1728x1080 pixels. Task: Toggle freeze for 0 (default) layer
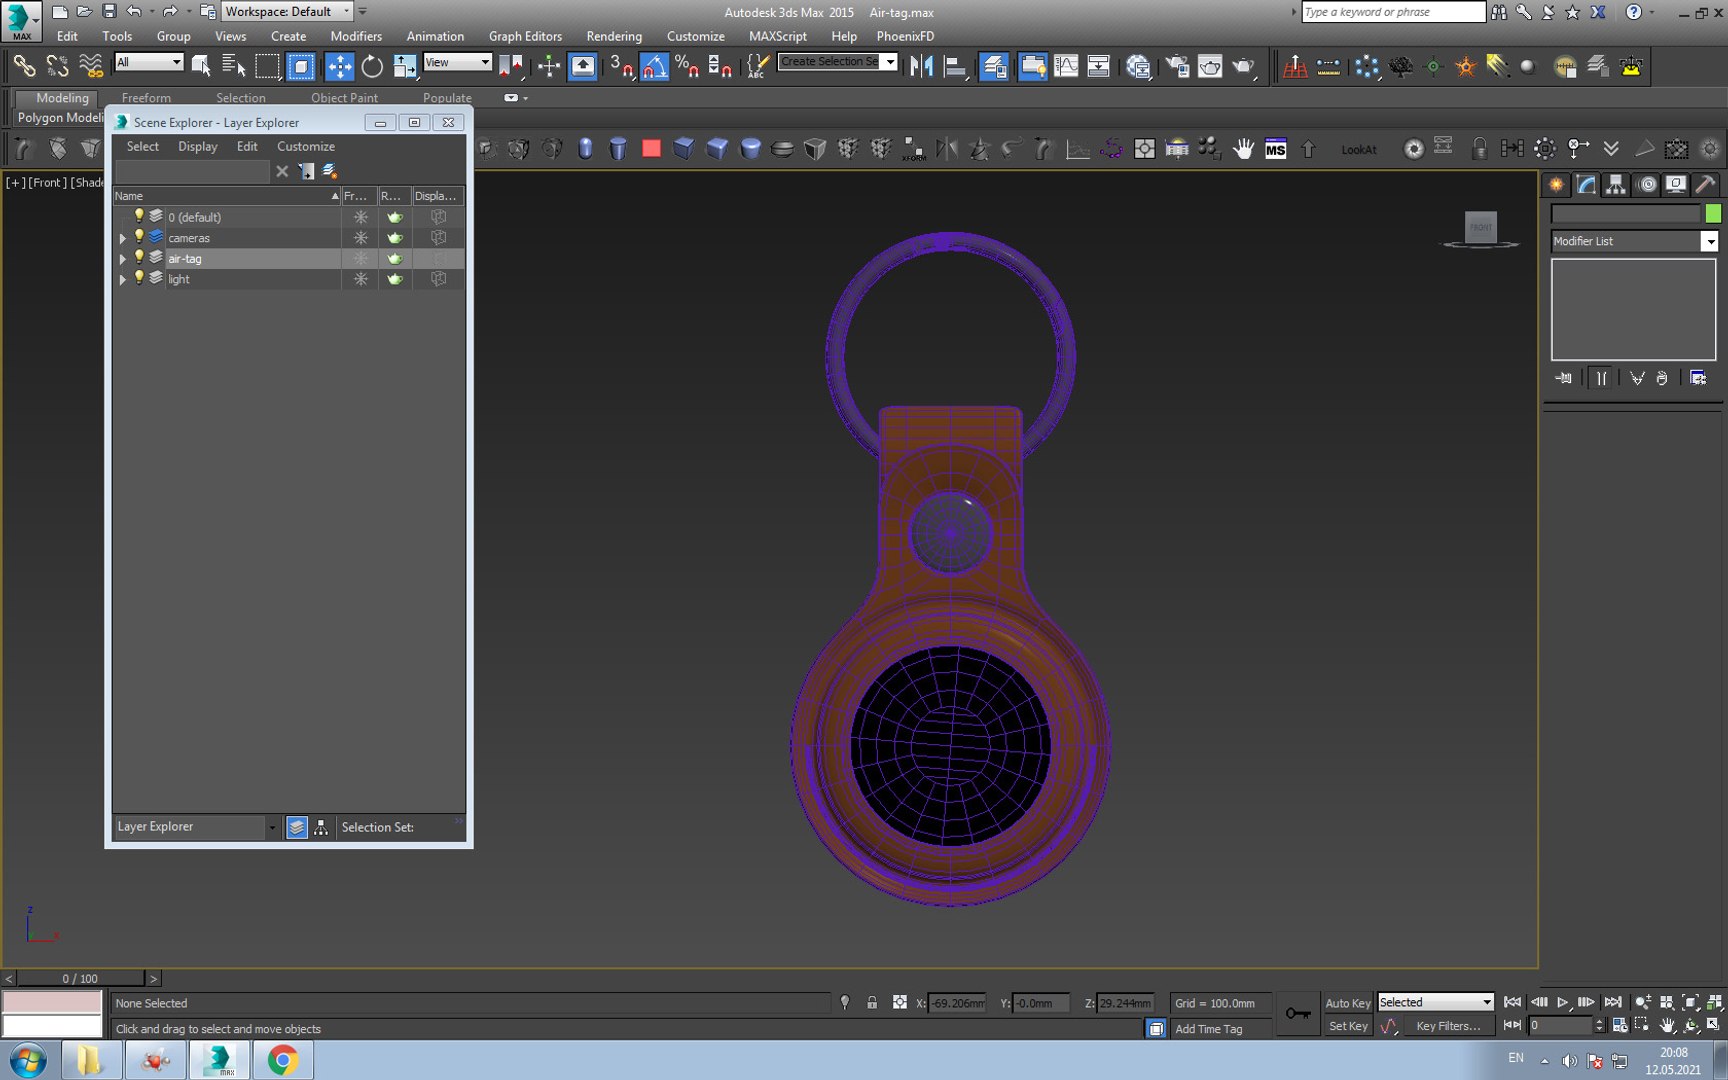point(360,217)
